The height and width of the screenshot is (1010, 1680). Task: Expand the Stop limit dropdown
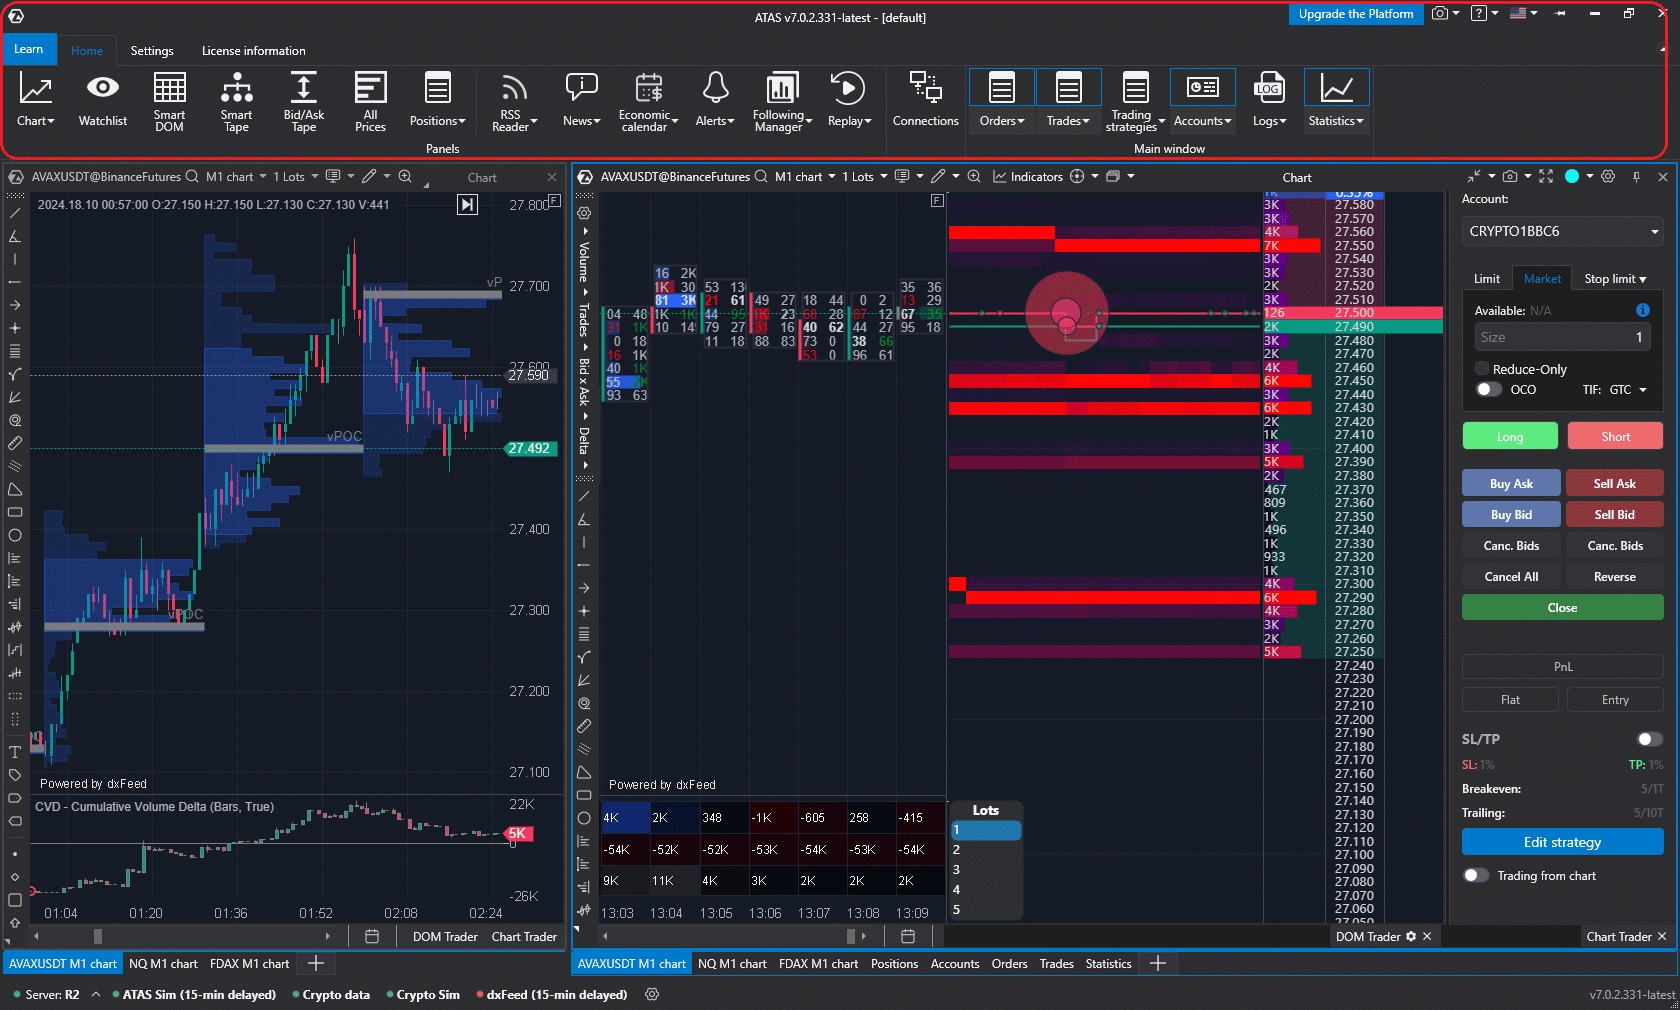[x=1615, y=279]
